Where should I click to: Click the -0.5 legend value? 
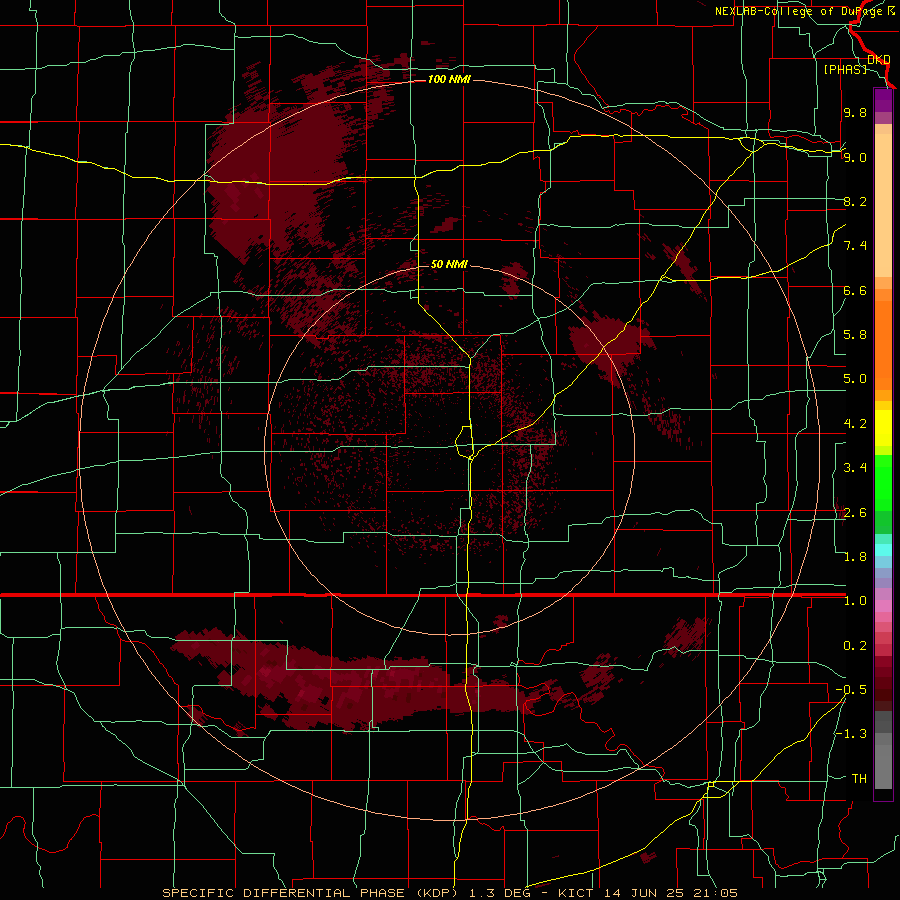pyautogui.click(x=851, y=690)
